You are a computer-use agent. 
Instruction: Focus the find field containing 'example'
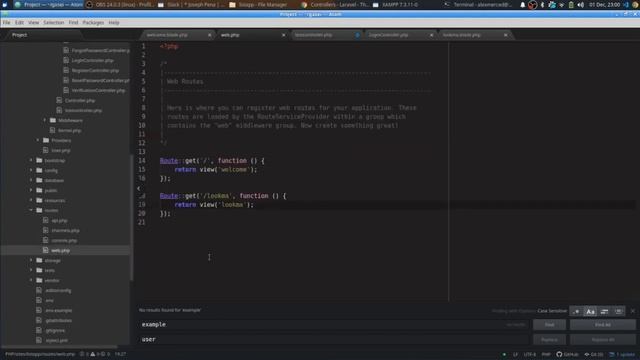coord(333,324)
